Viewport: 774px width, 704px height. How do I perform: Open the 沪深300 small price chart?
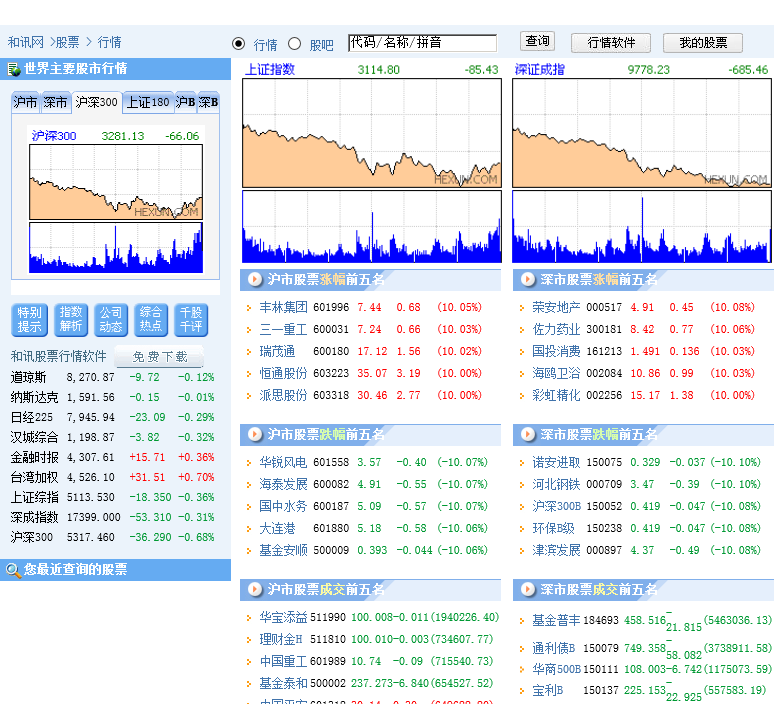tap(116, 182)
